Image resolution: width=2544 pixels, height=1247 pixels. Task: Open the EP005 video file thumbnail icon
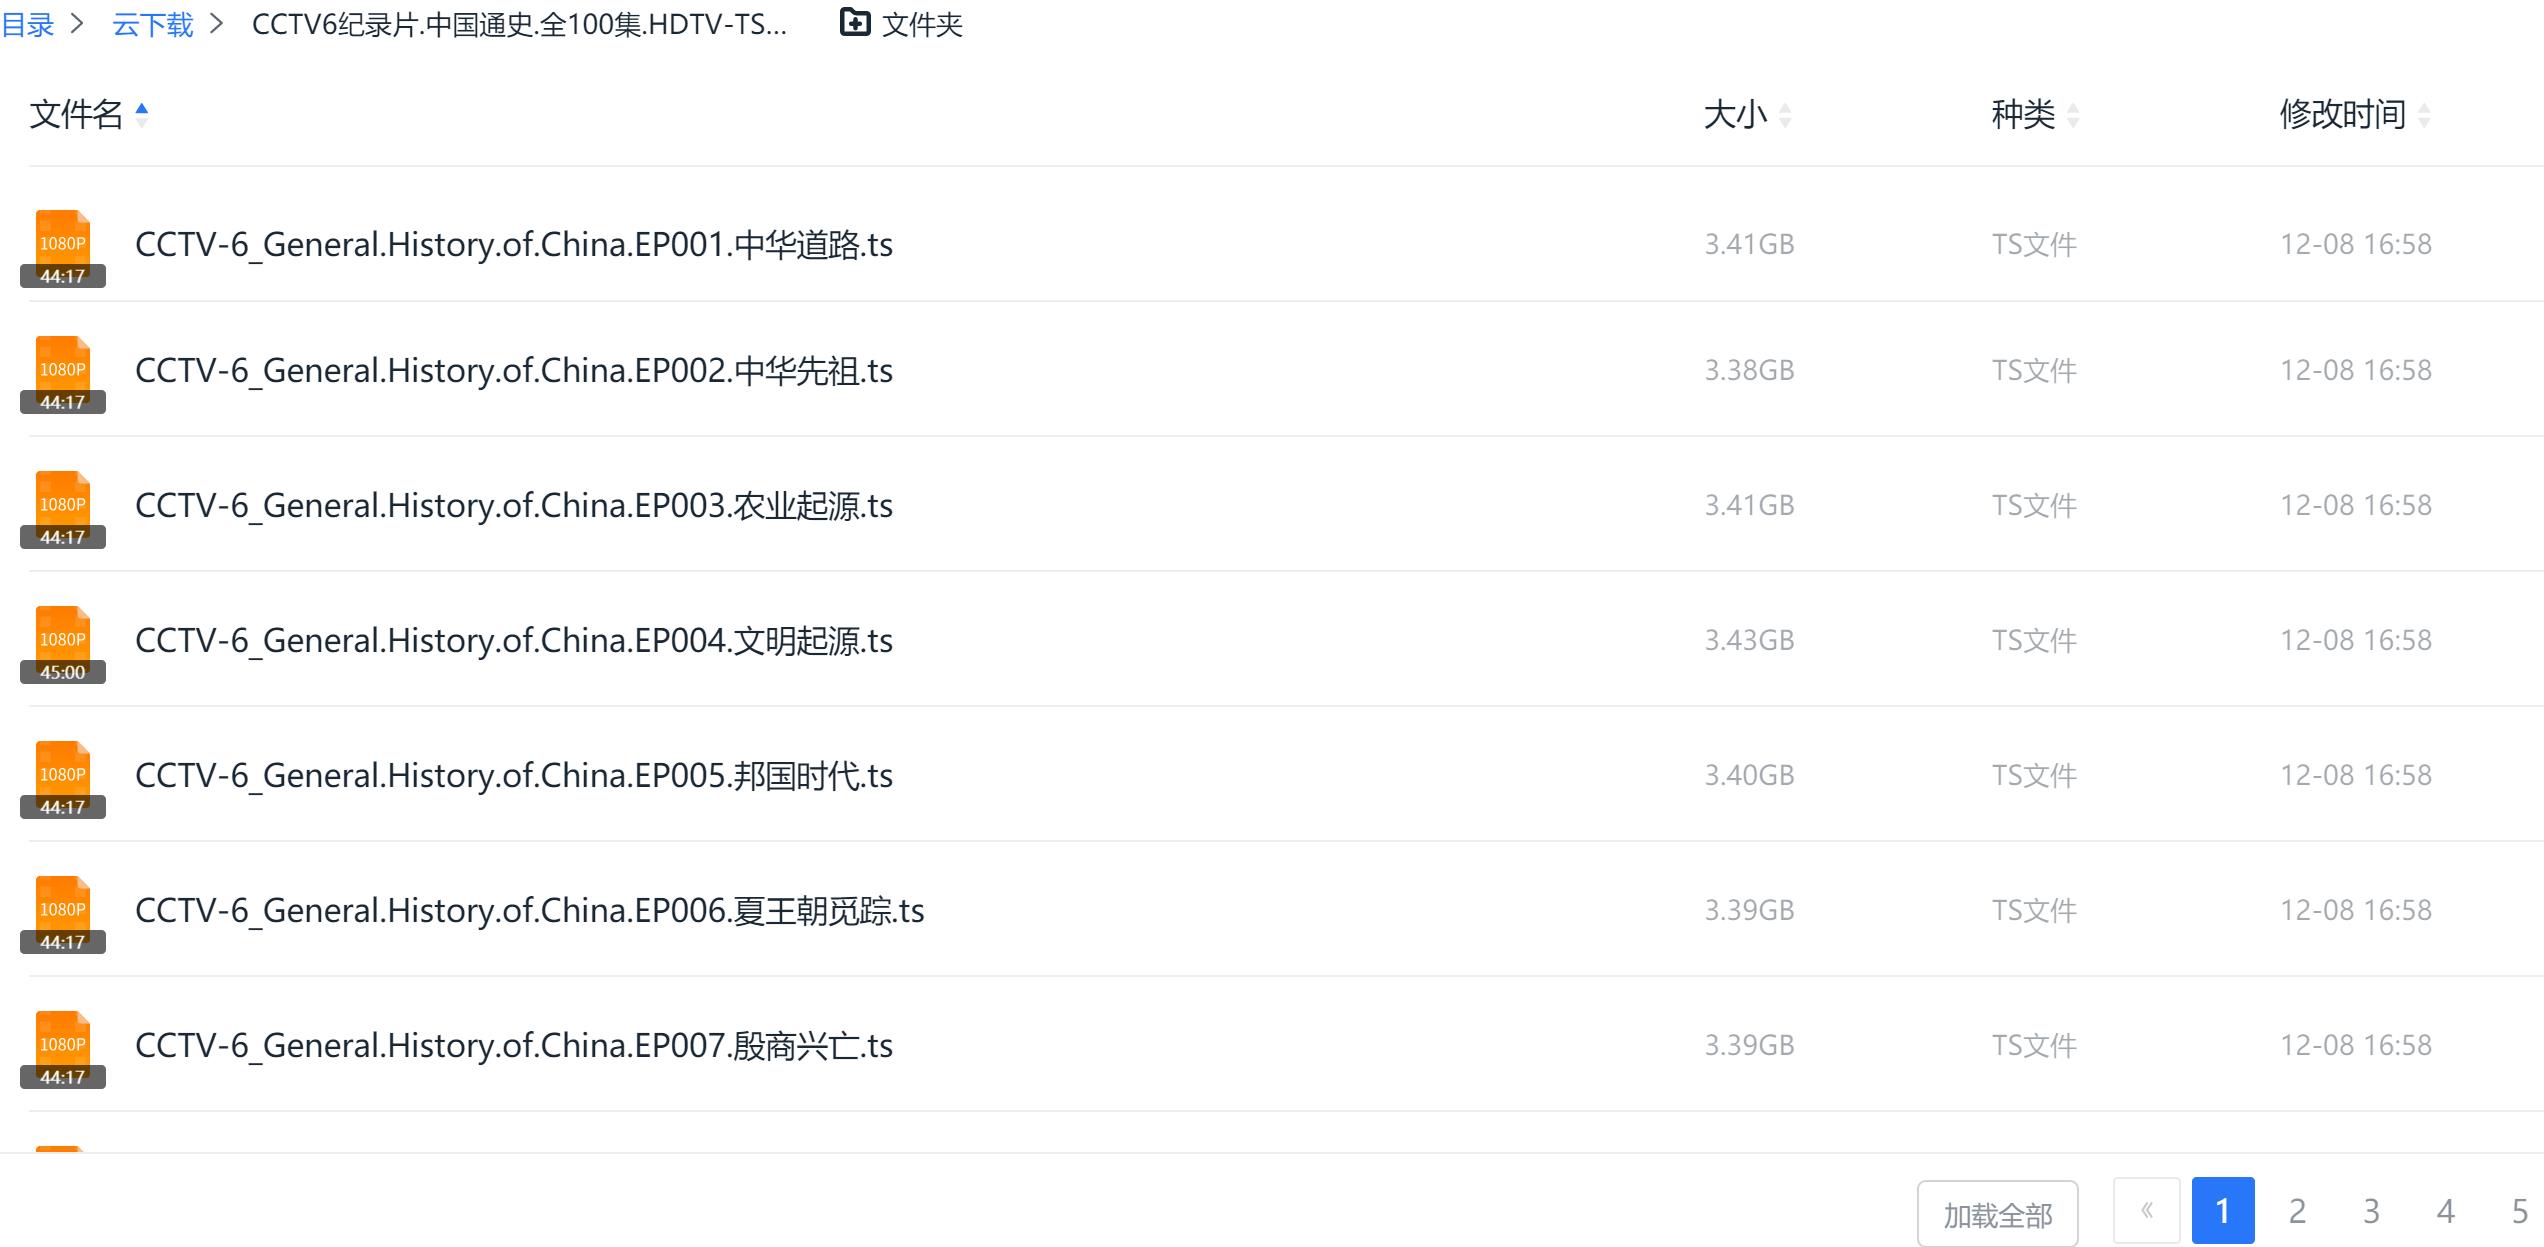click(63, 779)
